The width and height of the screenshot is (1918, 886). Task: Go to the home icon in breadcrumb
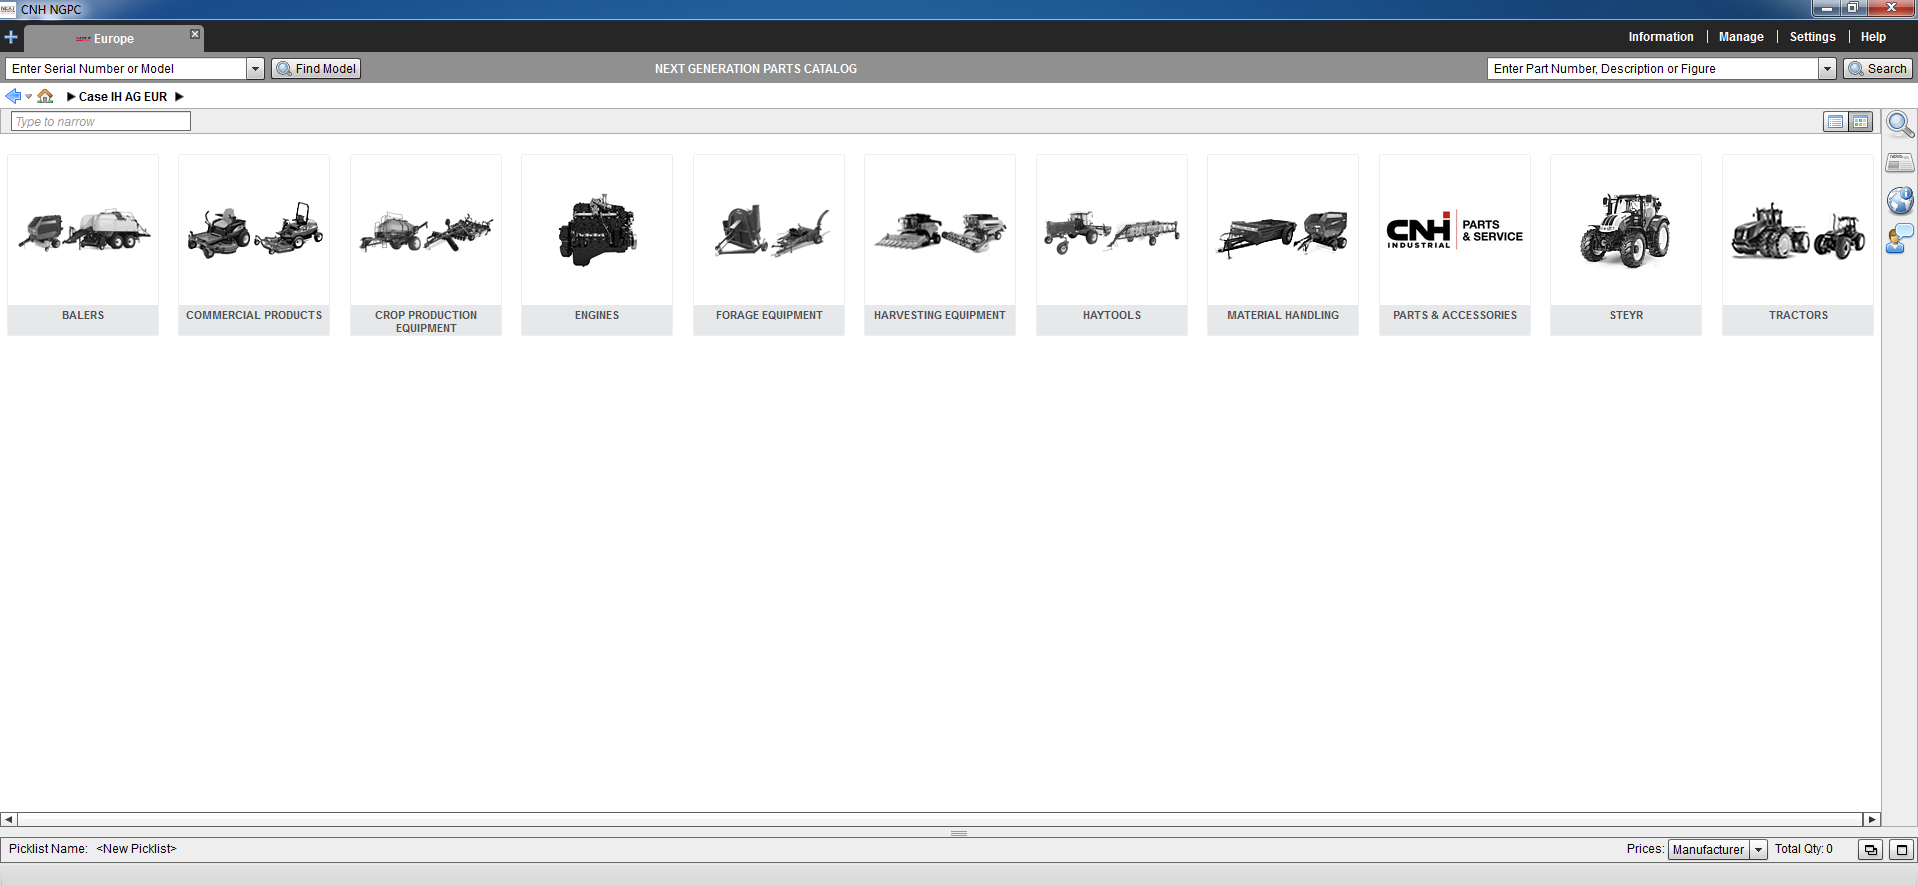click(x=45, y=96)
